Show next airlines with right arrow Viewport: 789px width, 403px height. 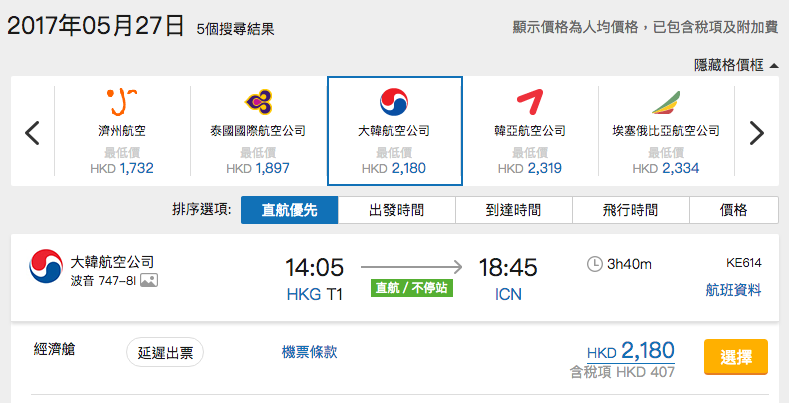tap(756, 133)
